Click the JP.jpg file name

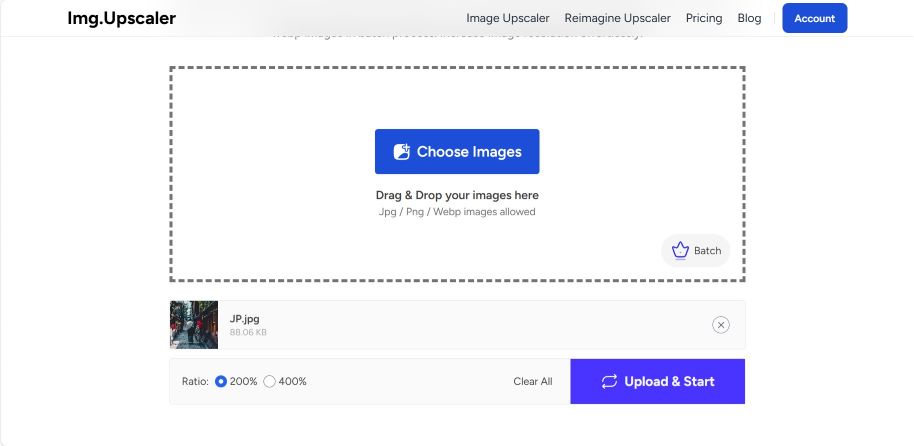[x=245, y=319]
